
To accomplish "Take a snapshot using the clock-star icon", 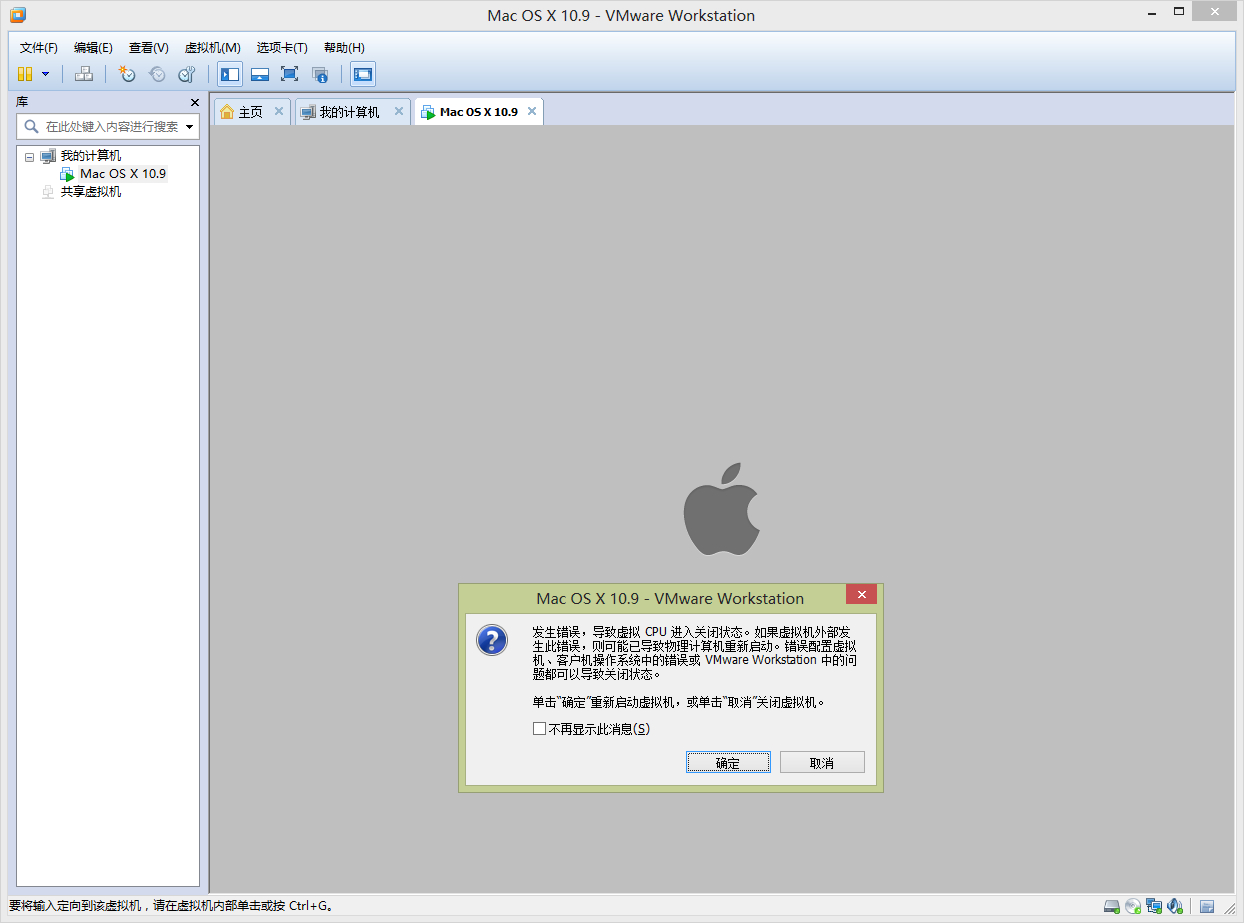I will 127,74.
